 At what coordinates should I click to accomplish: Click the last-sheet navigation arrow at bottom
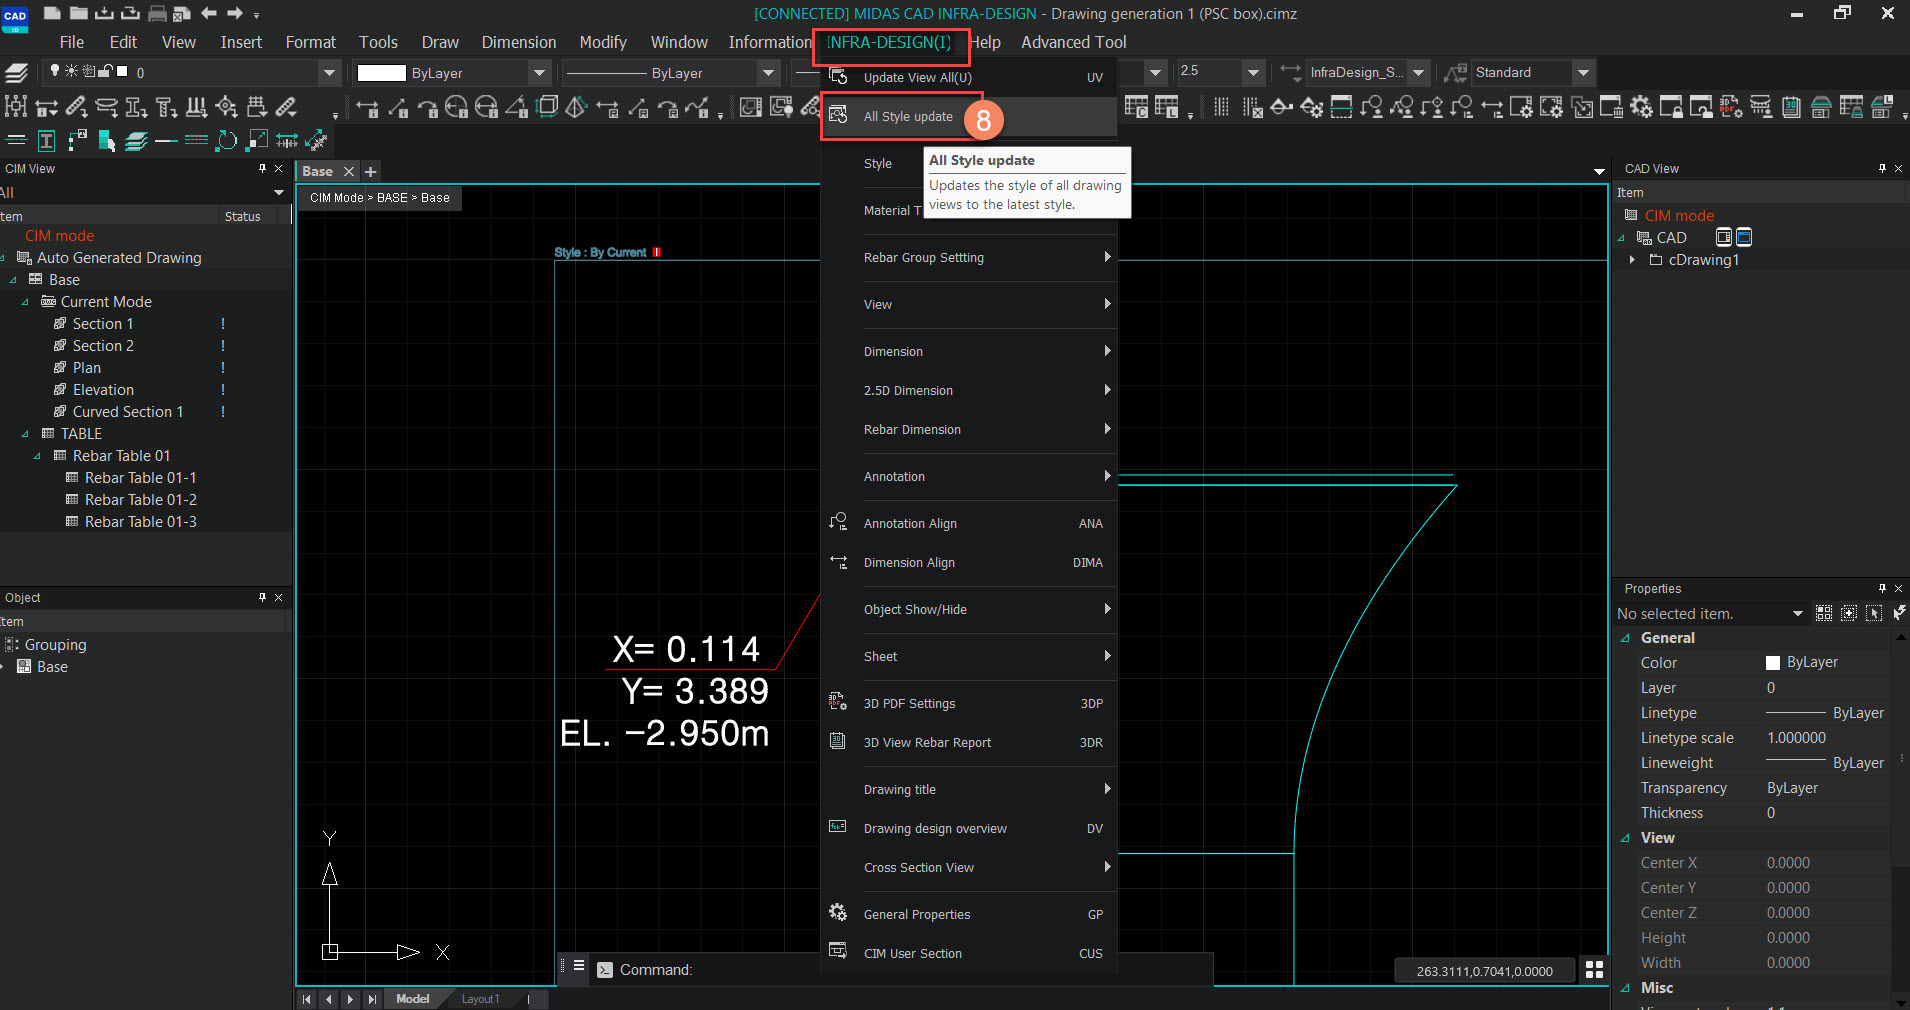point(372,999)
